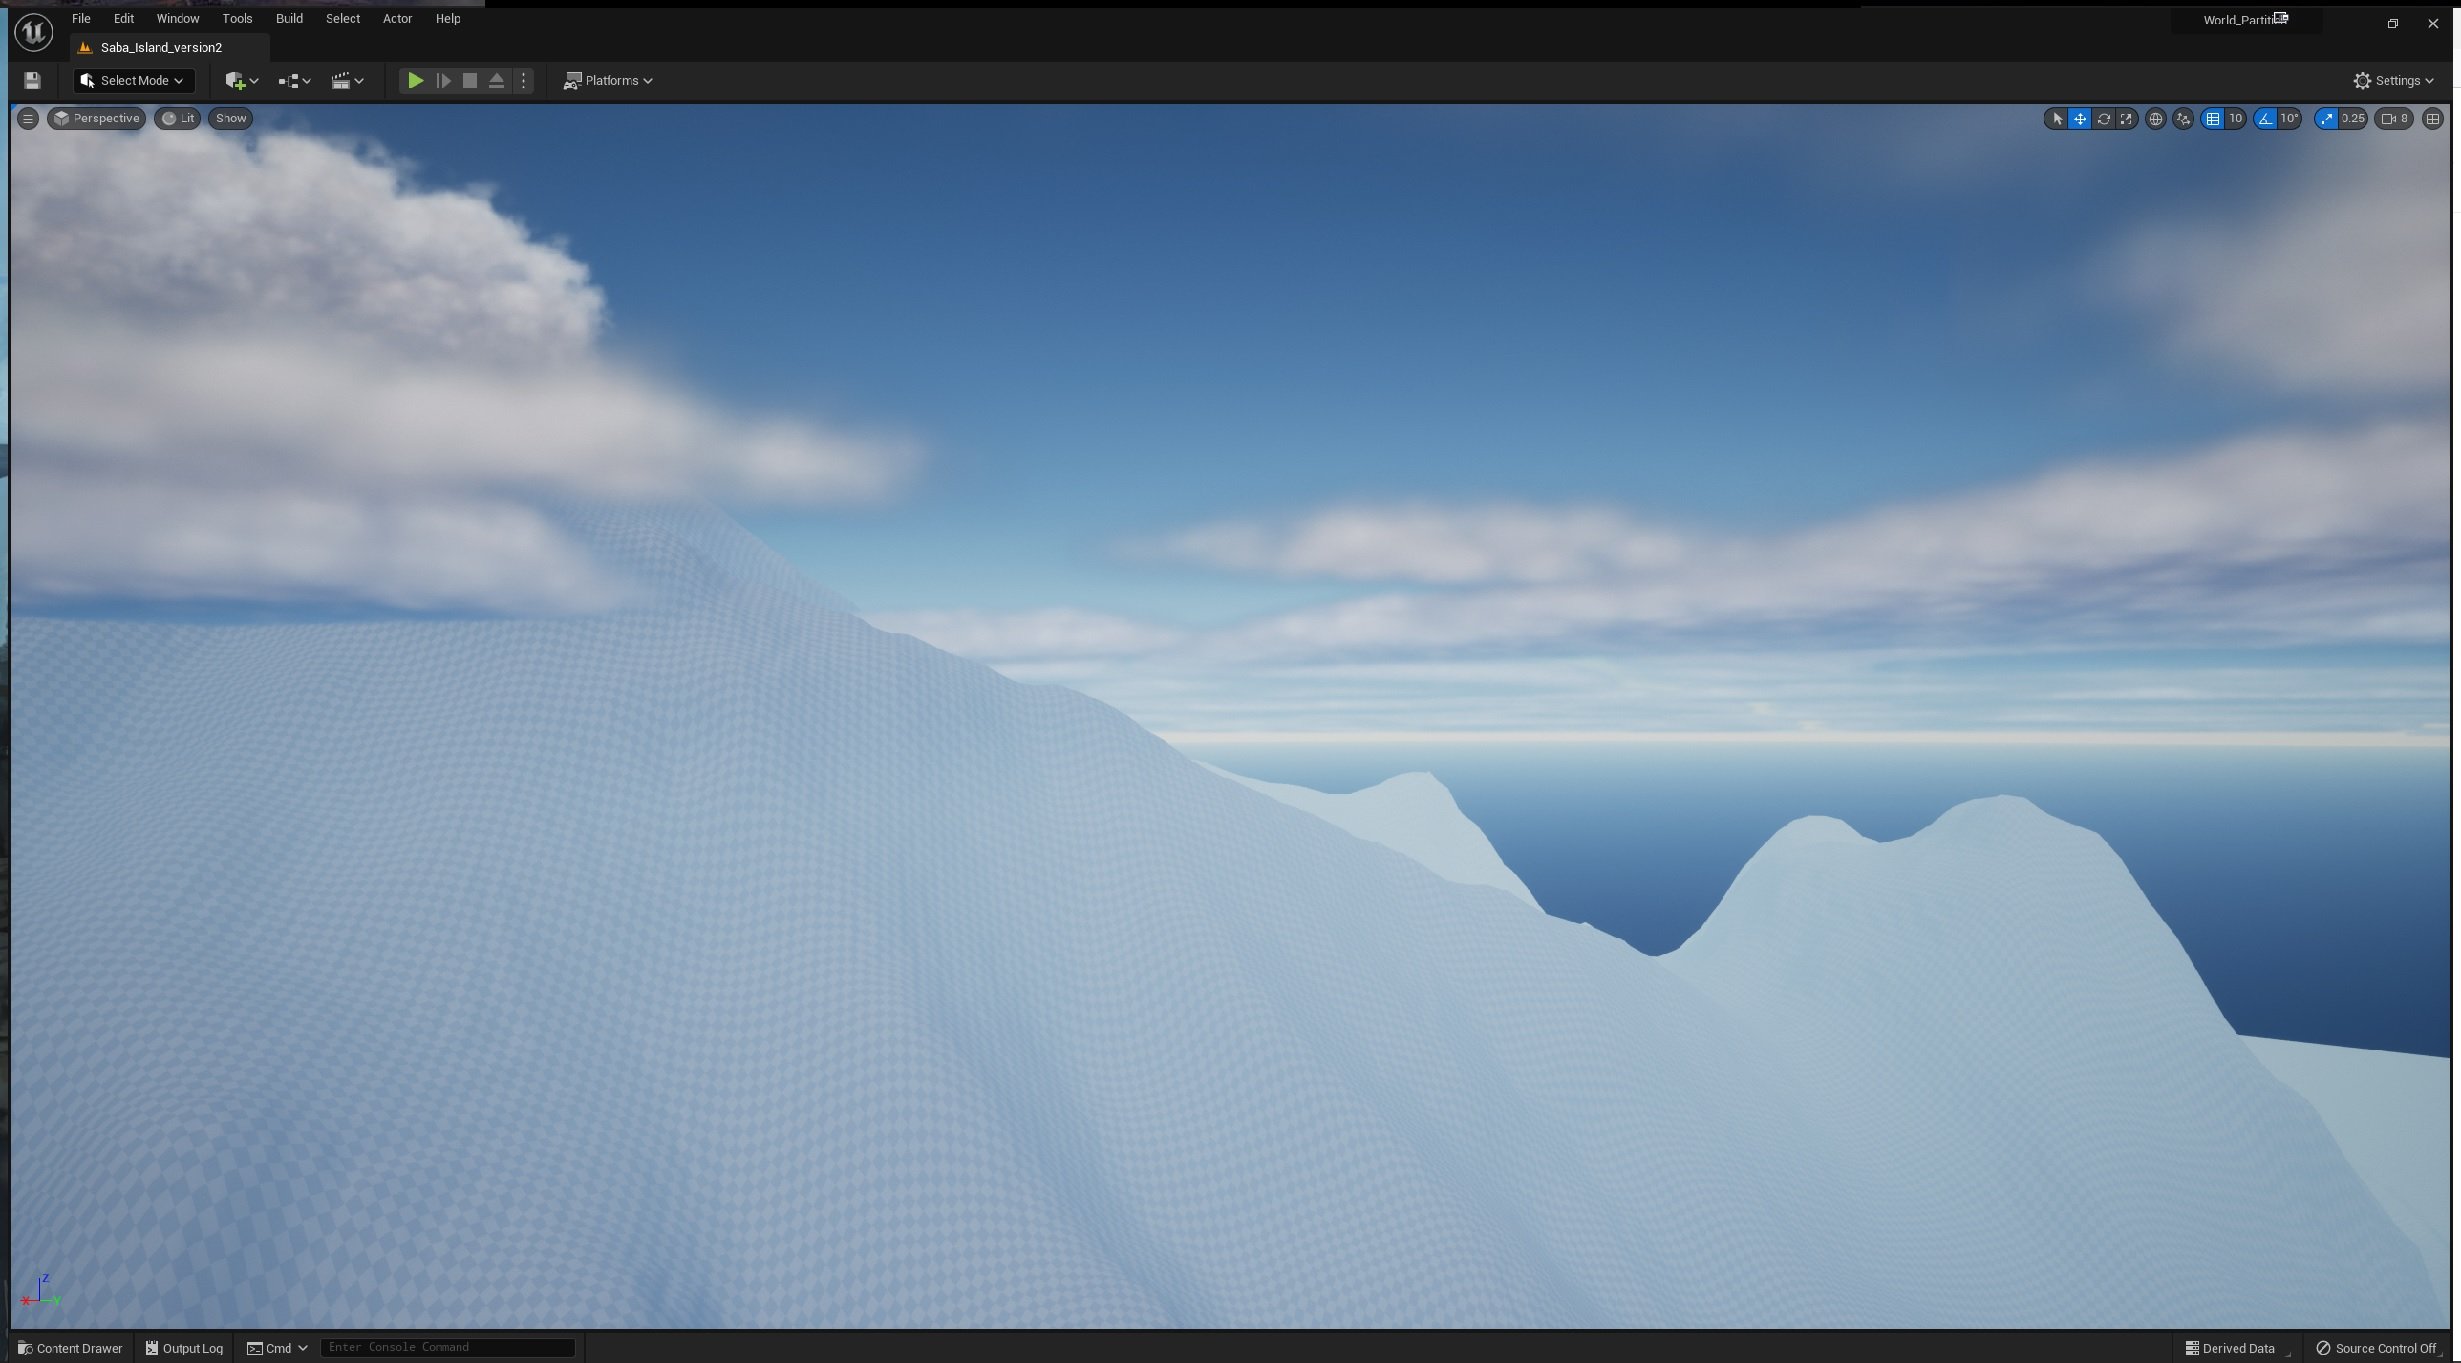Toggle rotation angle snapping
Screen dimensions: 2461x1363
click(x=2265, y=119)
